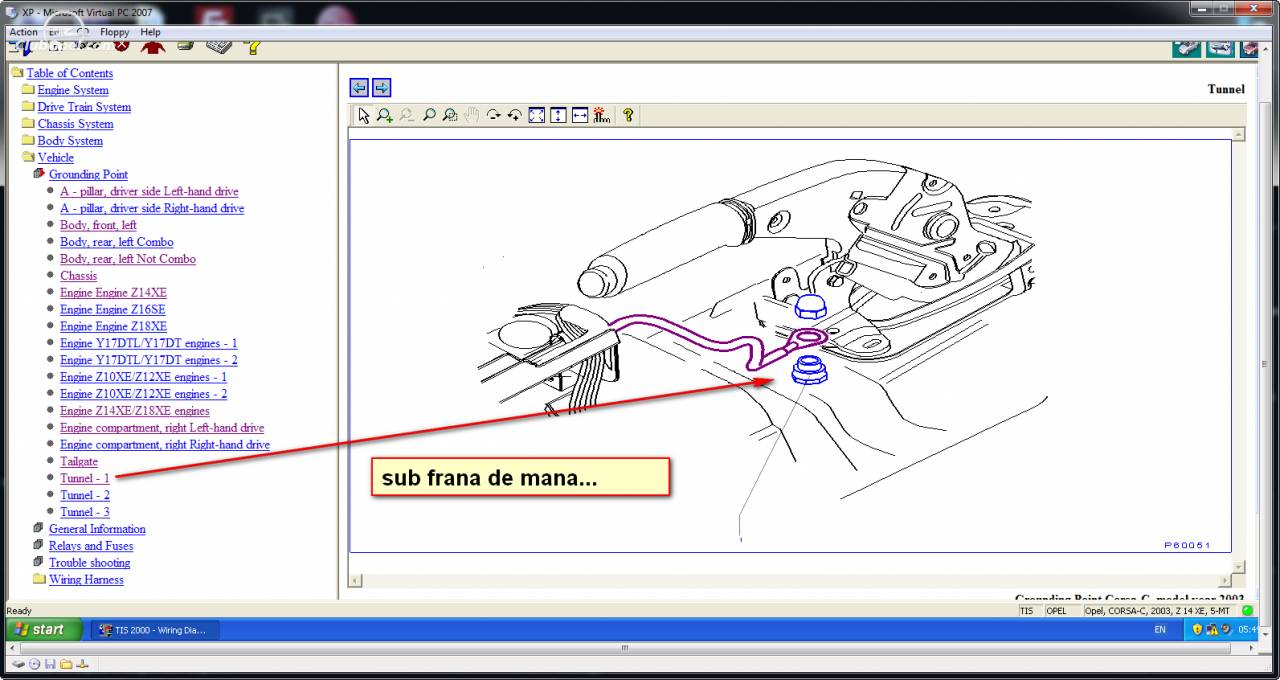Open the Tunnel - 2 grounding point

[85, 495]
